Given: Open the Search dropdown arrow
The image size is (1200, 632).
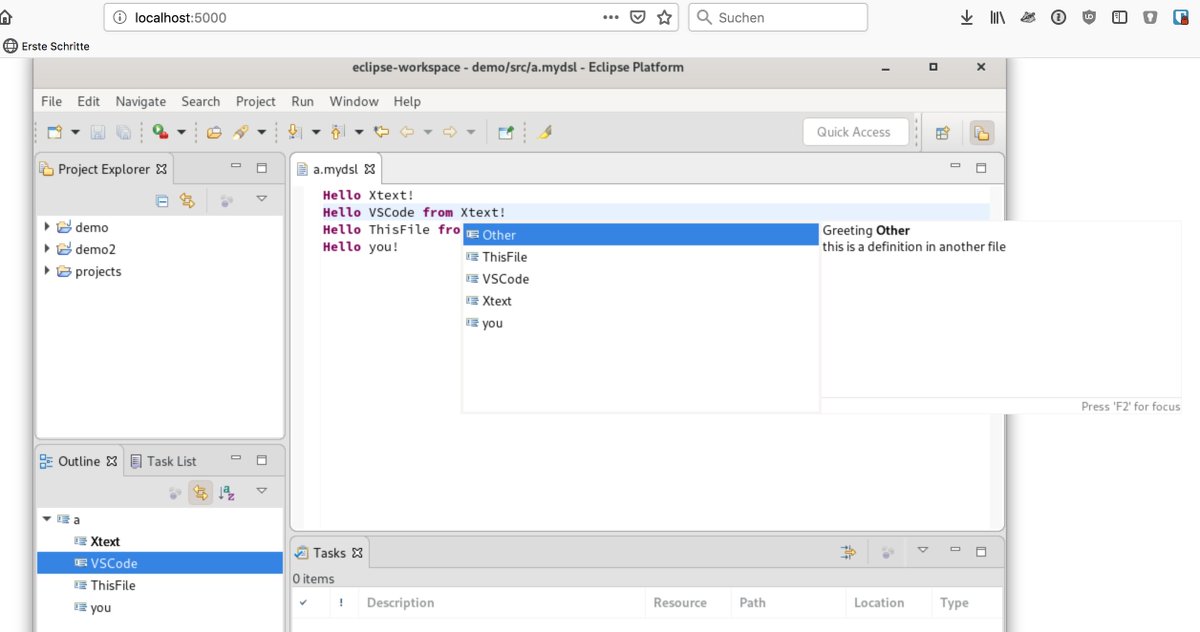Looking at the screenshot, I should coord(262,132).
